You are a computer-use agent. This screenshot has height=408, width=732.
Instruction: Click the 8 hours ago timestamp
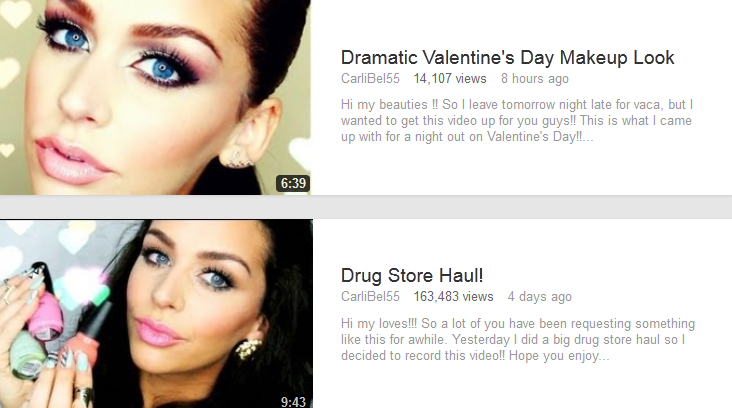(535, 78)
